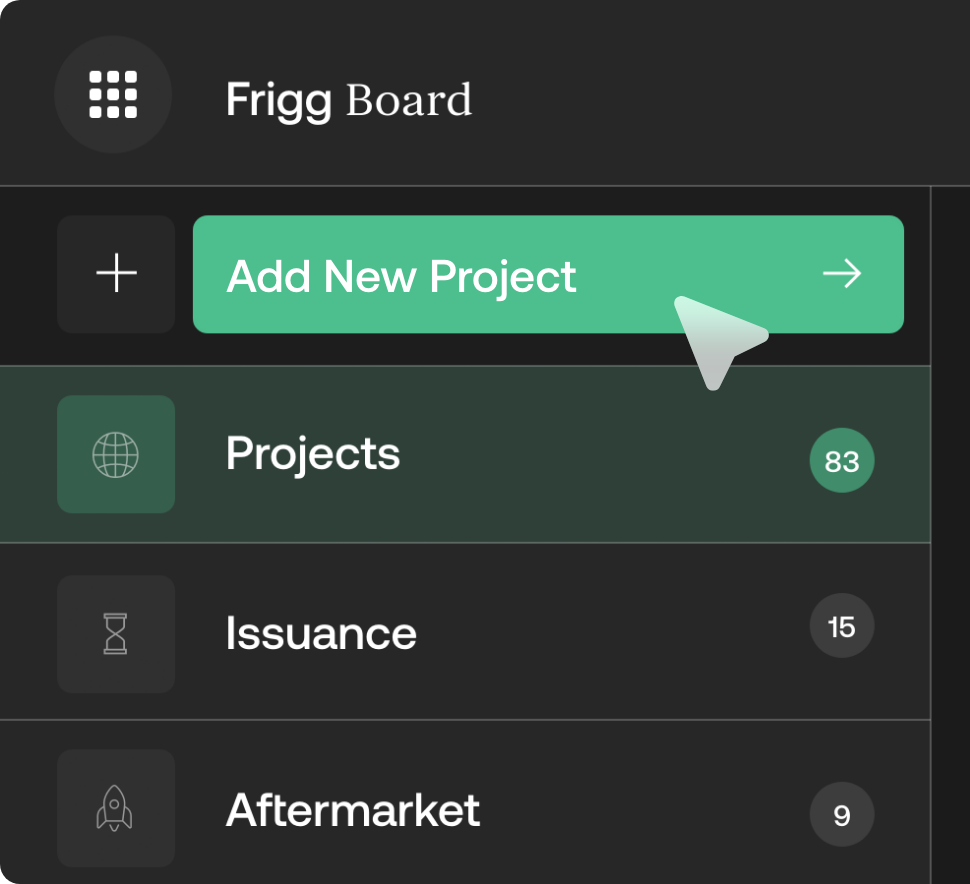Open the Aftermarket menu item label
970x884 pixels.
(353, 810)
